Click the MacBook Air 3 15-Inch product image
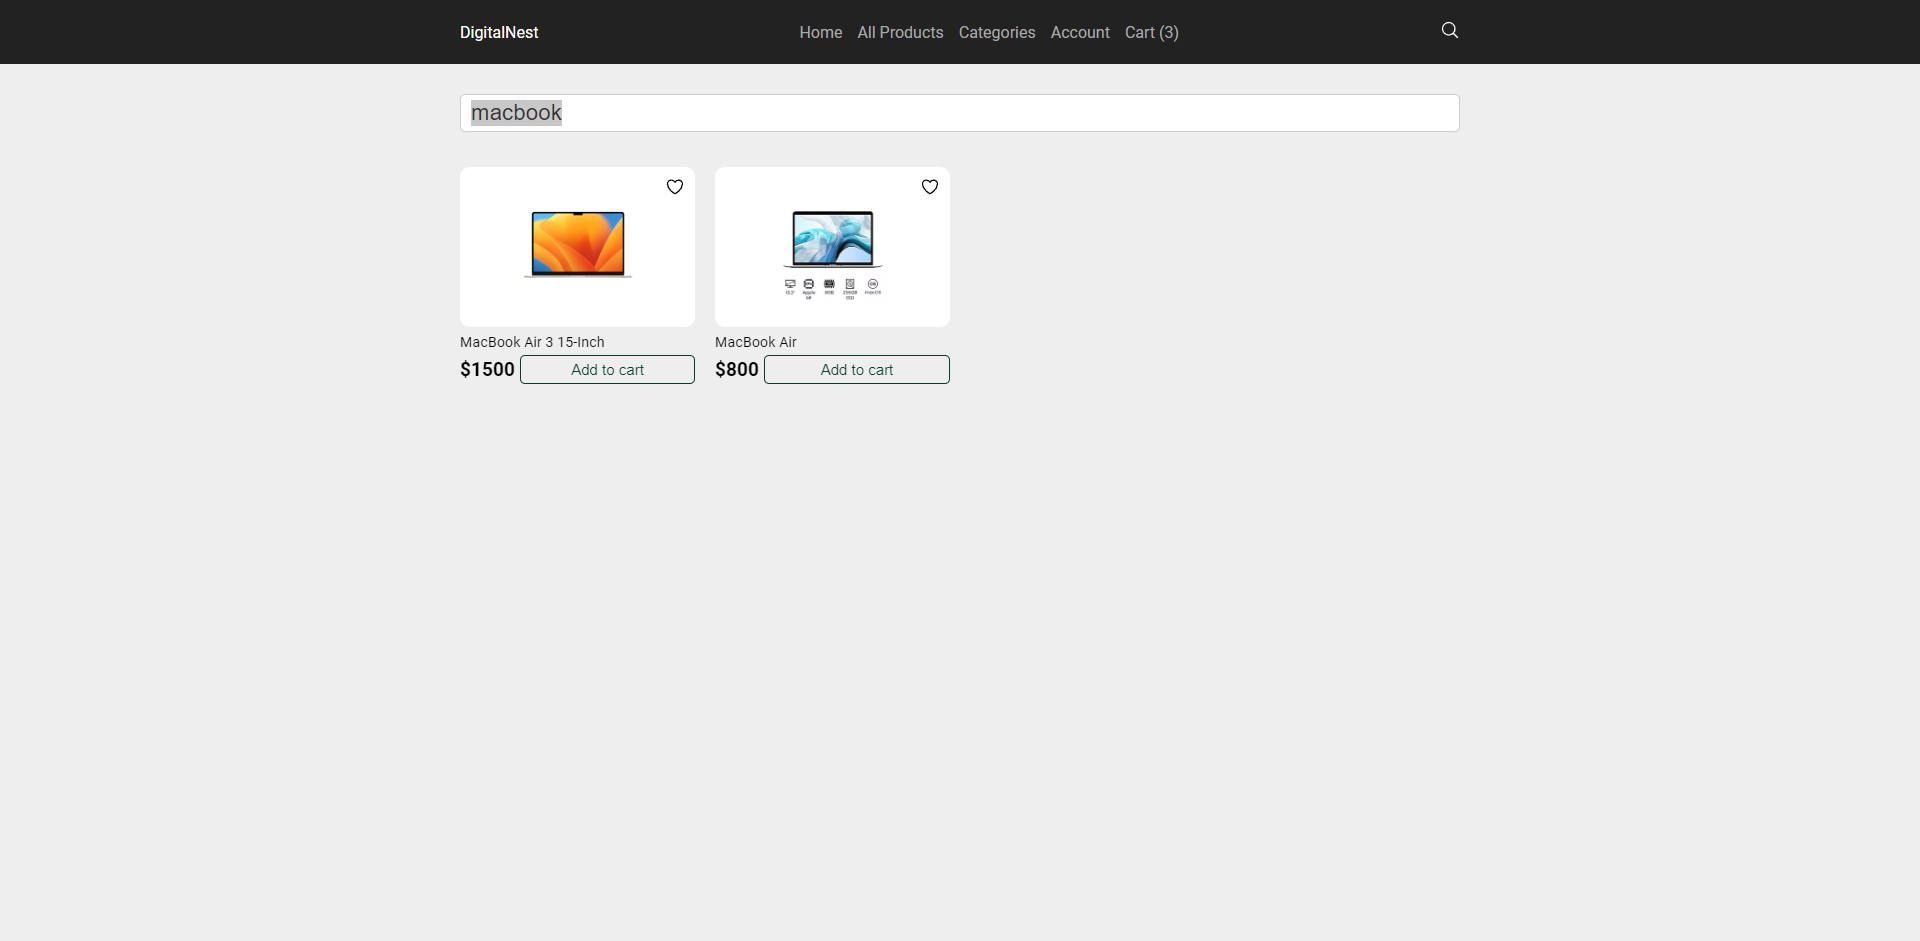This screenshot has height=941, width=1920. [577, 246]
